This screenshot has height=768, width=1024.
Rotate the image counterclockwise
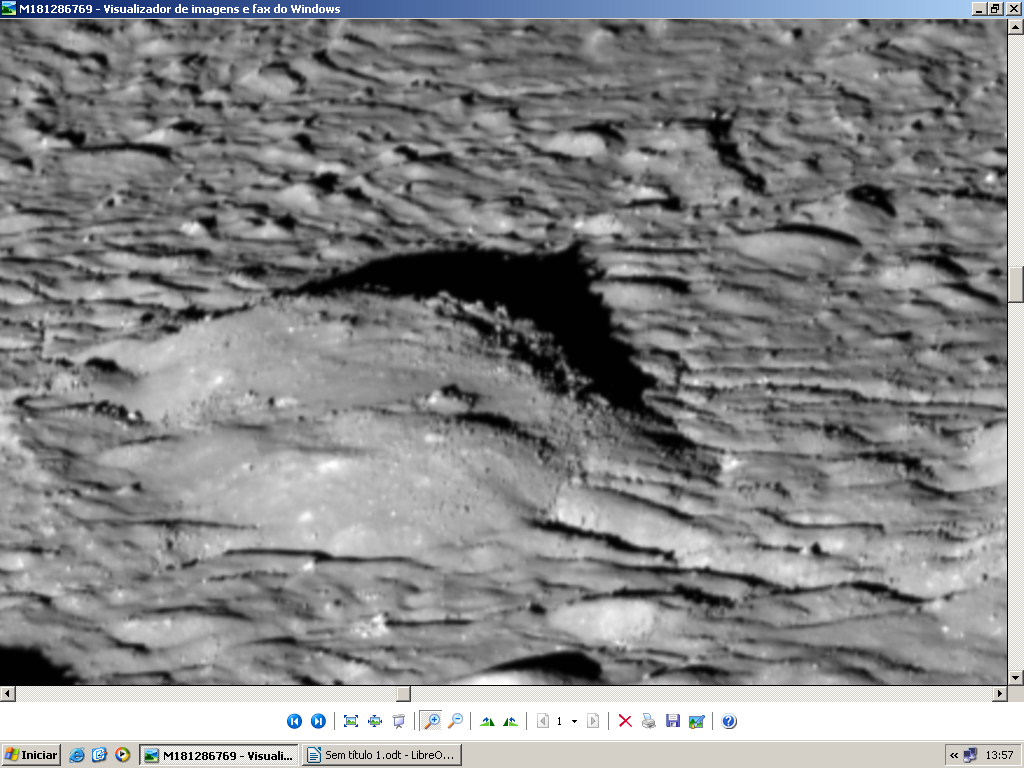point(511,721)
